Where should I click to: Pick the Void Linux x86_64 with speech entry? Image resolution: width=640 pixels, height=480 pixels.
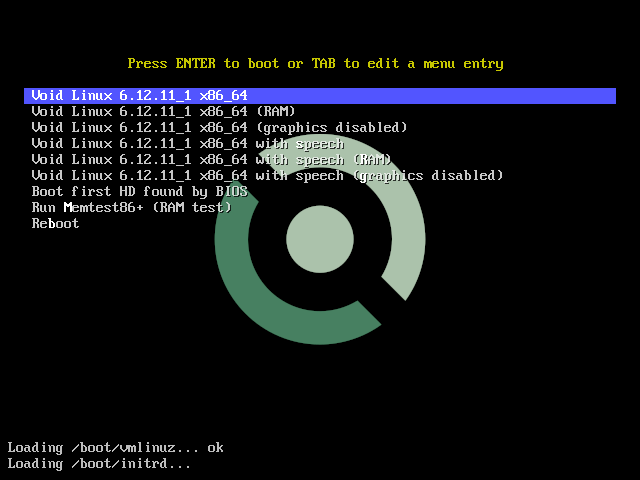[x=188, y=143]
